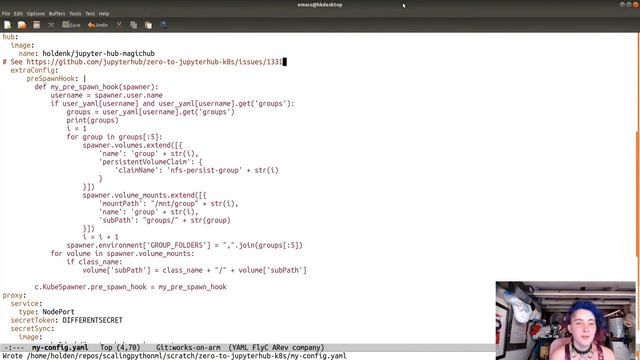This screenshot has width=640, height=360.
Task: Click the emacs window title bar text
Action: (320, 5)
